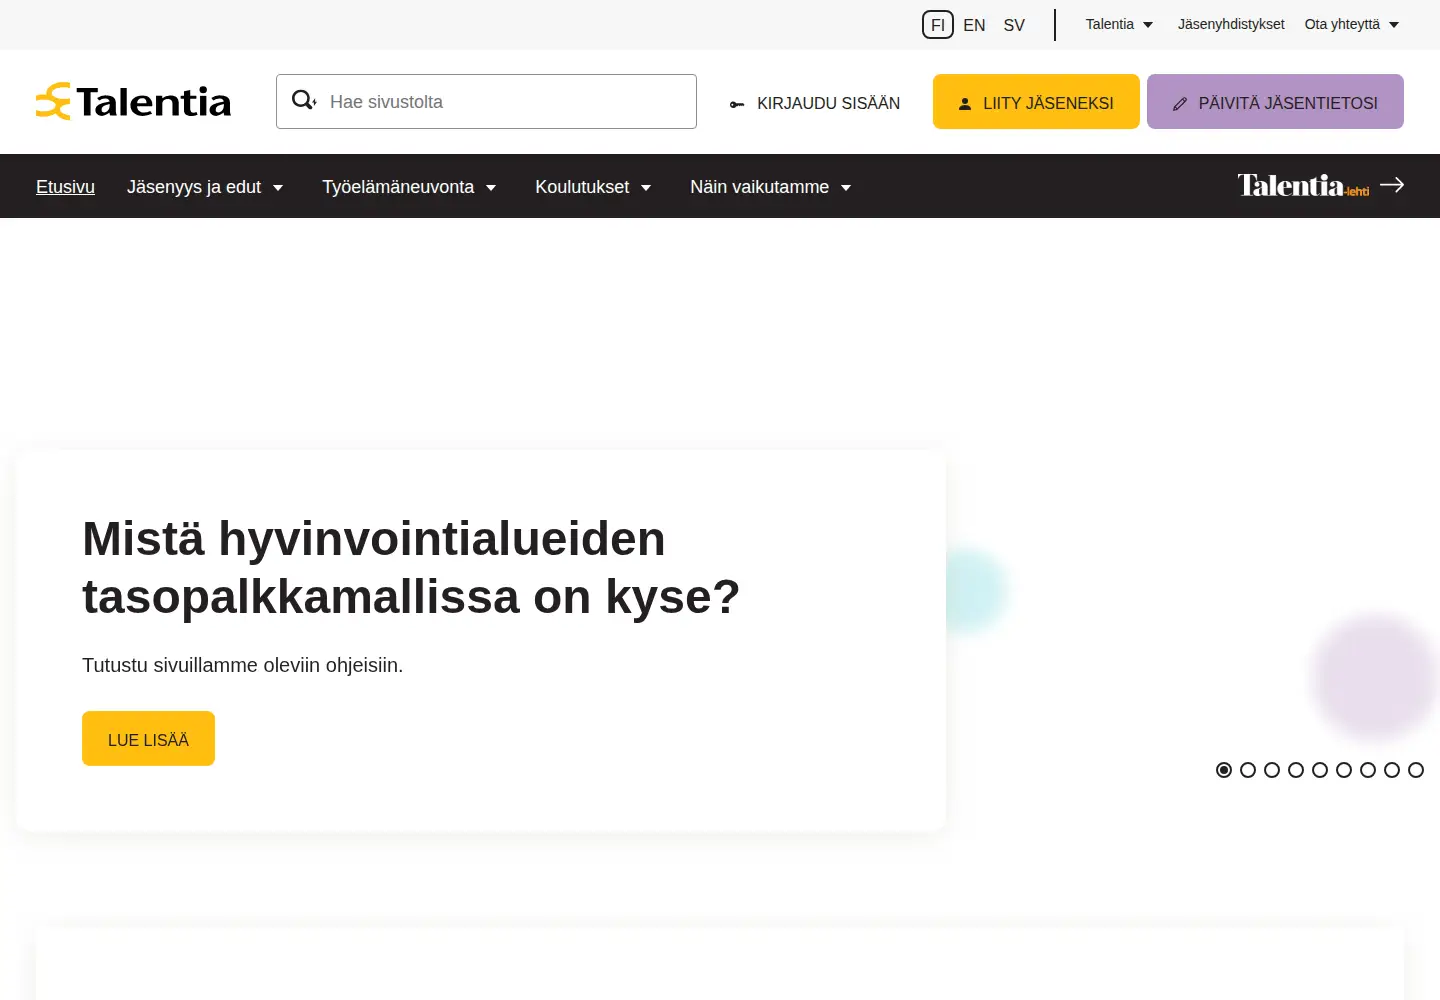Click the Liity jäseneksi button
This screenshot has width=1440, height=1000.
[x=1036, y=102]
